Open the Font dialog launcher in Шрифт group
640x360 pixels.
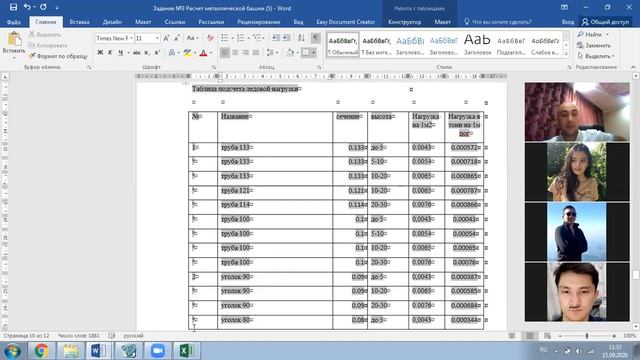[x=213, y=67]
